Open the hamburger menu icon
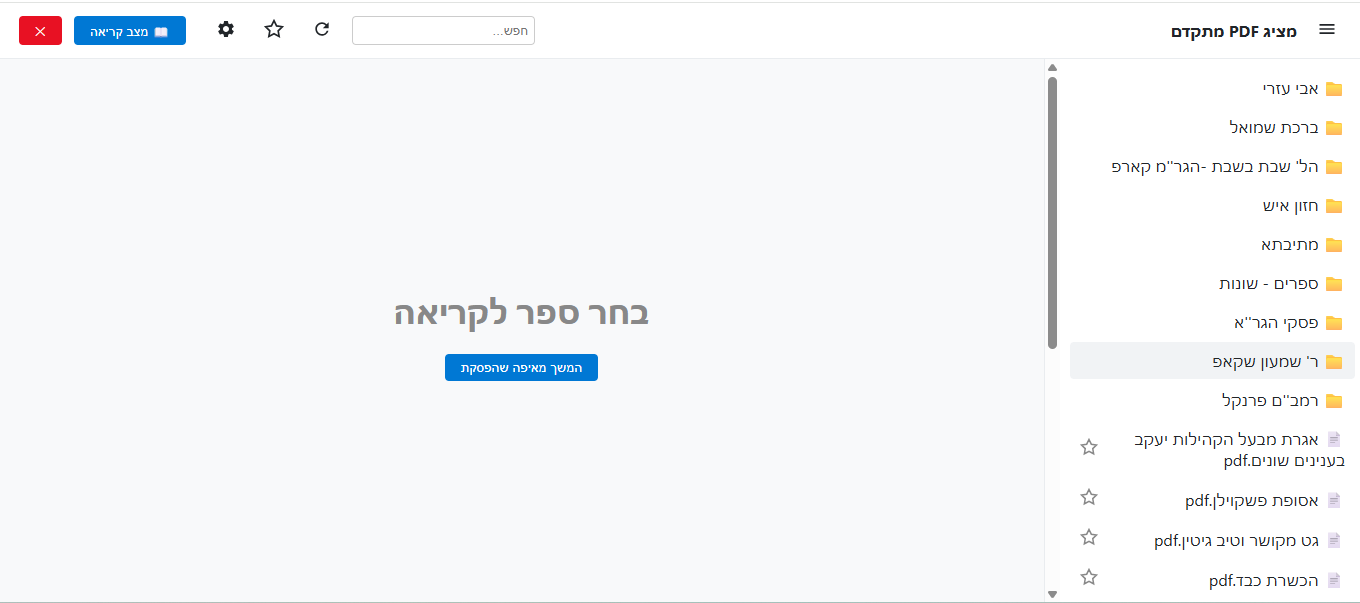 [x=1327, y=29]
